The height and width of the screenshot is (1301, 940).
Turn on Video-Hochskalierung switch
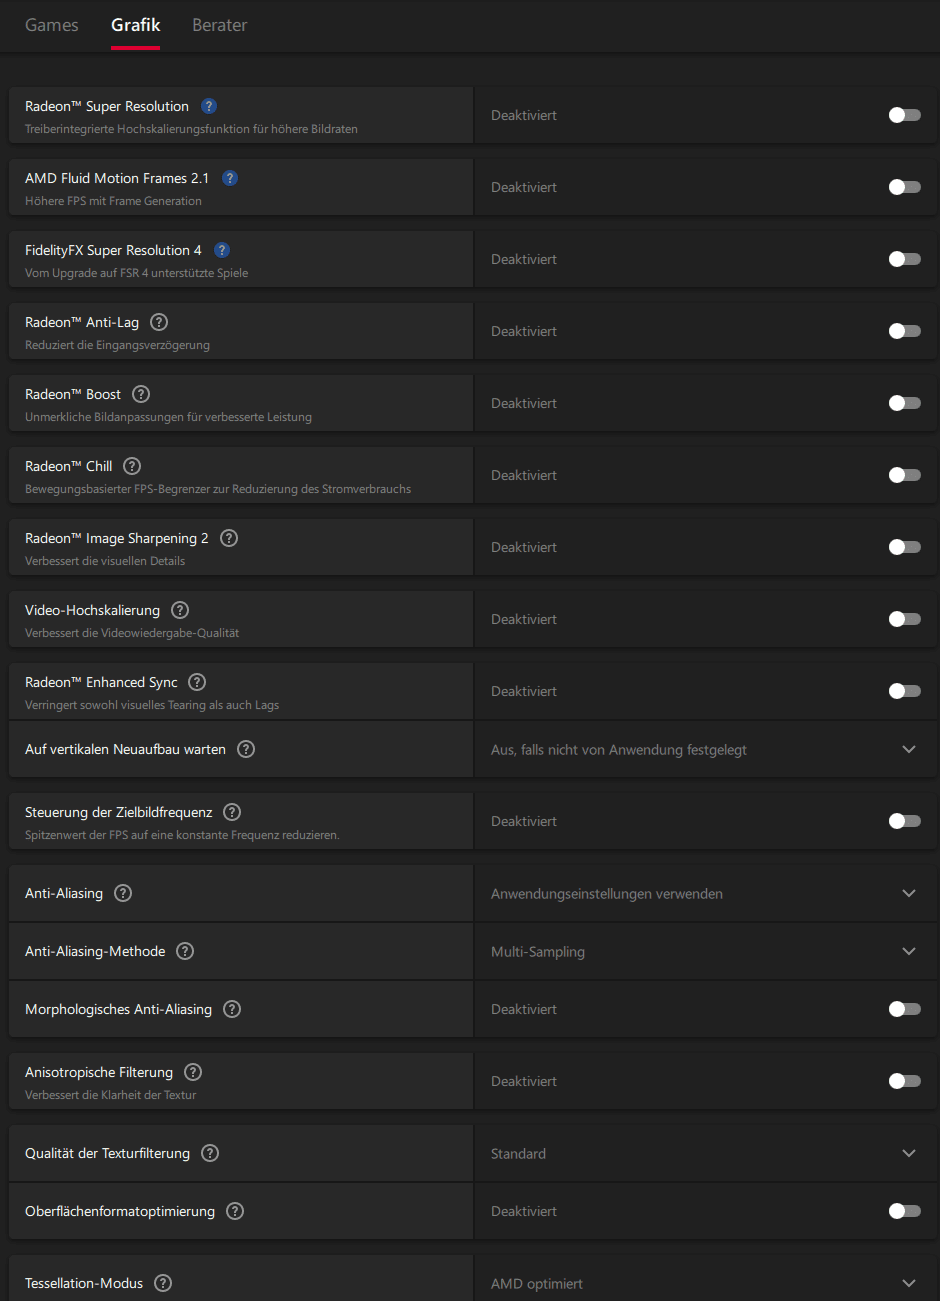tap(904, 619)
